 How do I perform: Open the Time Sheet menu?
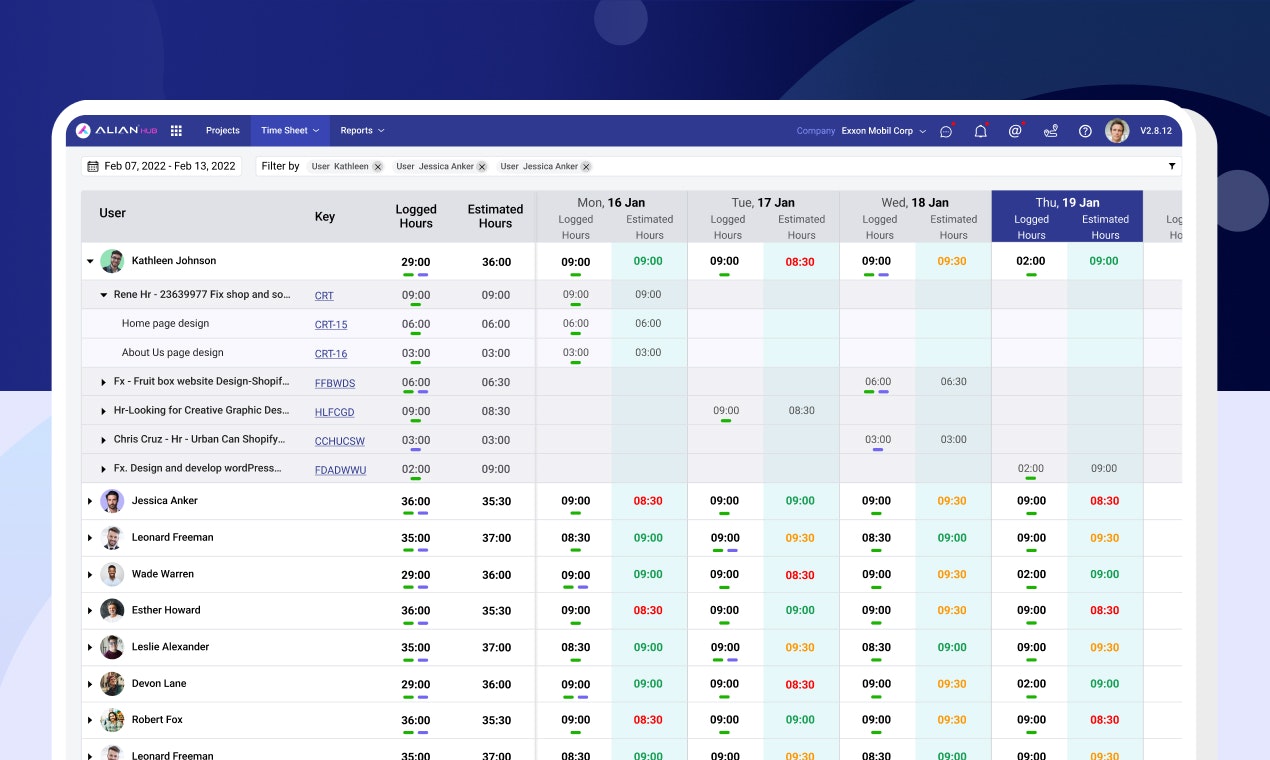click(x=290, y=131)
